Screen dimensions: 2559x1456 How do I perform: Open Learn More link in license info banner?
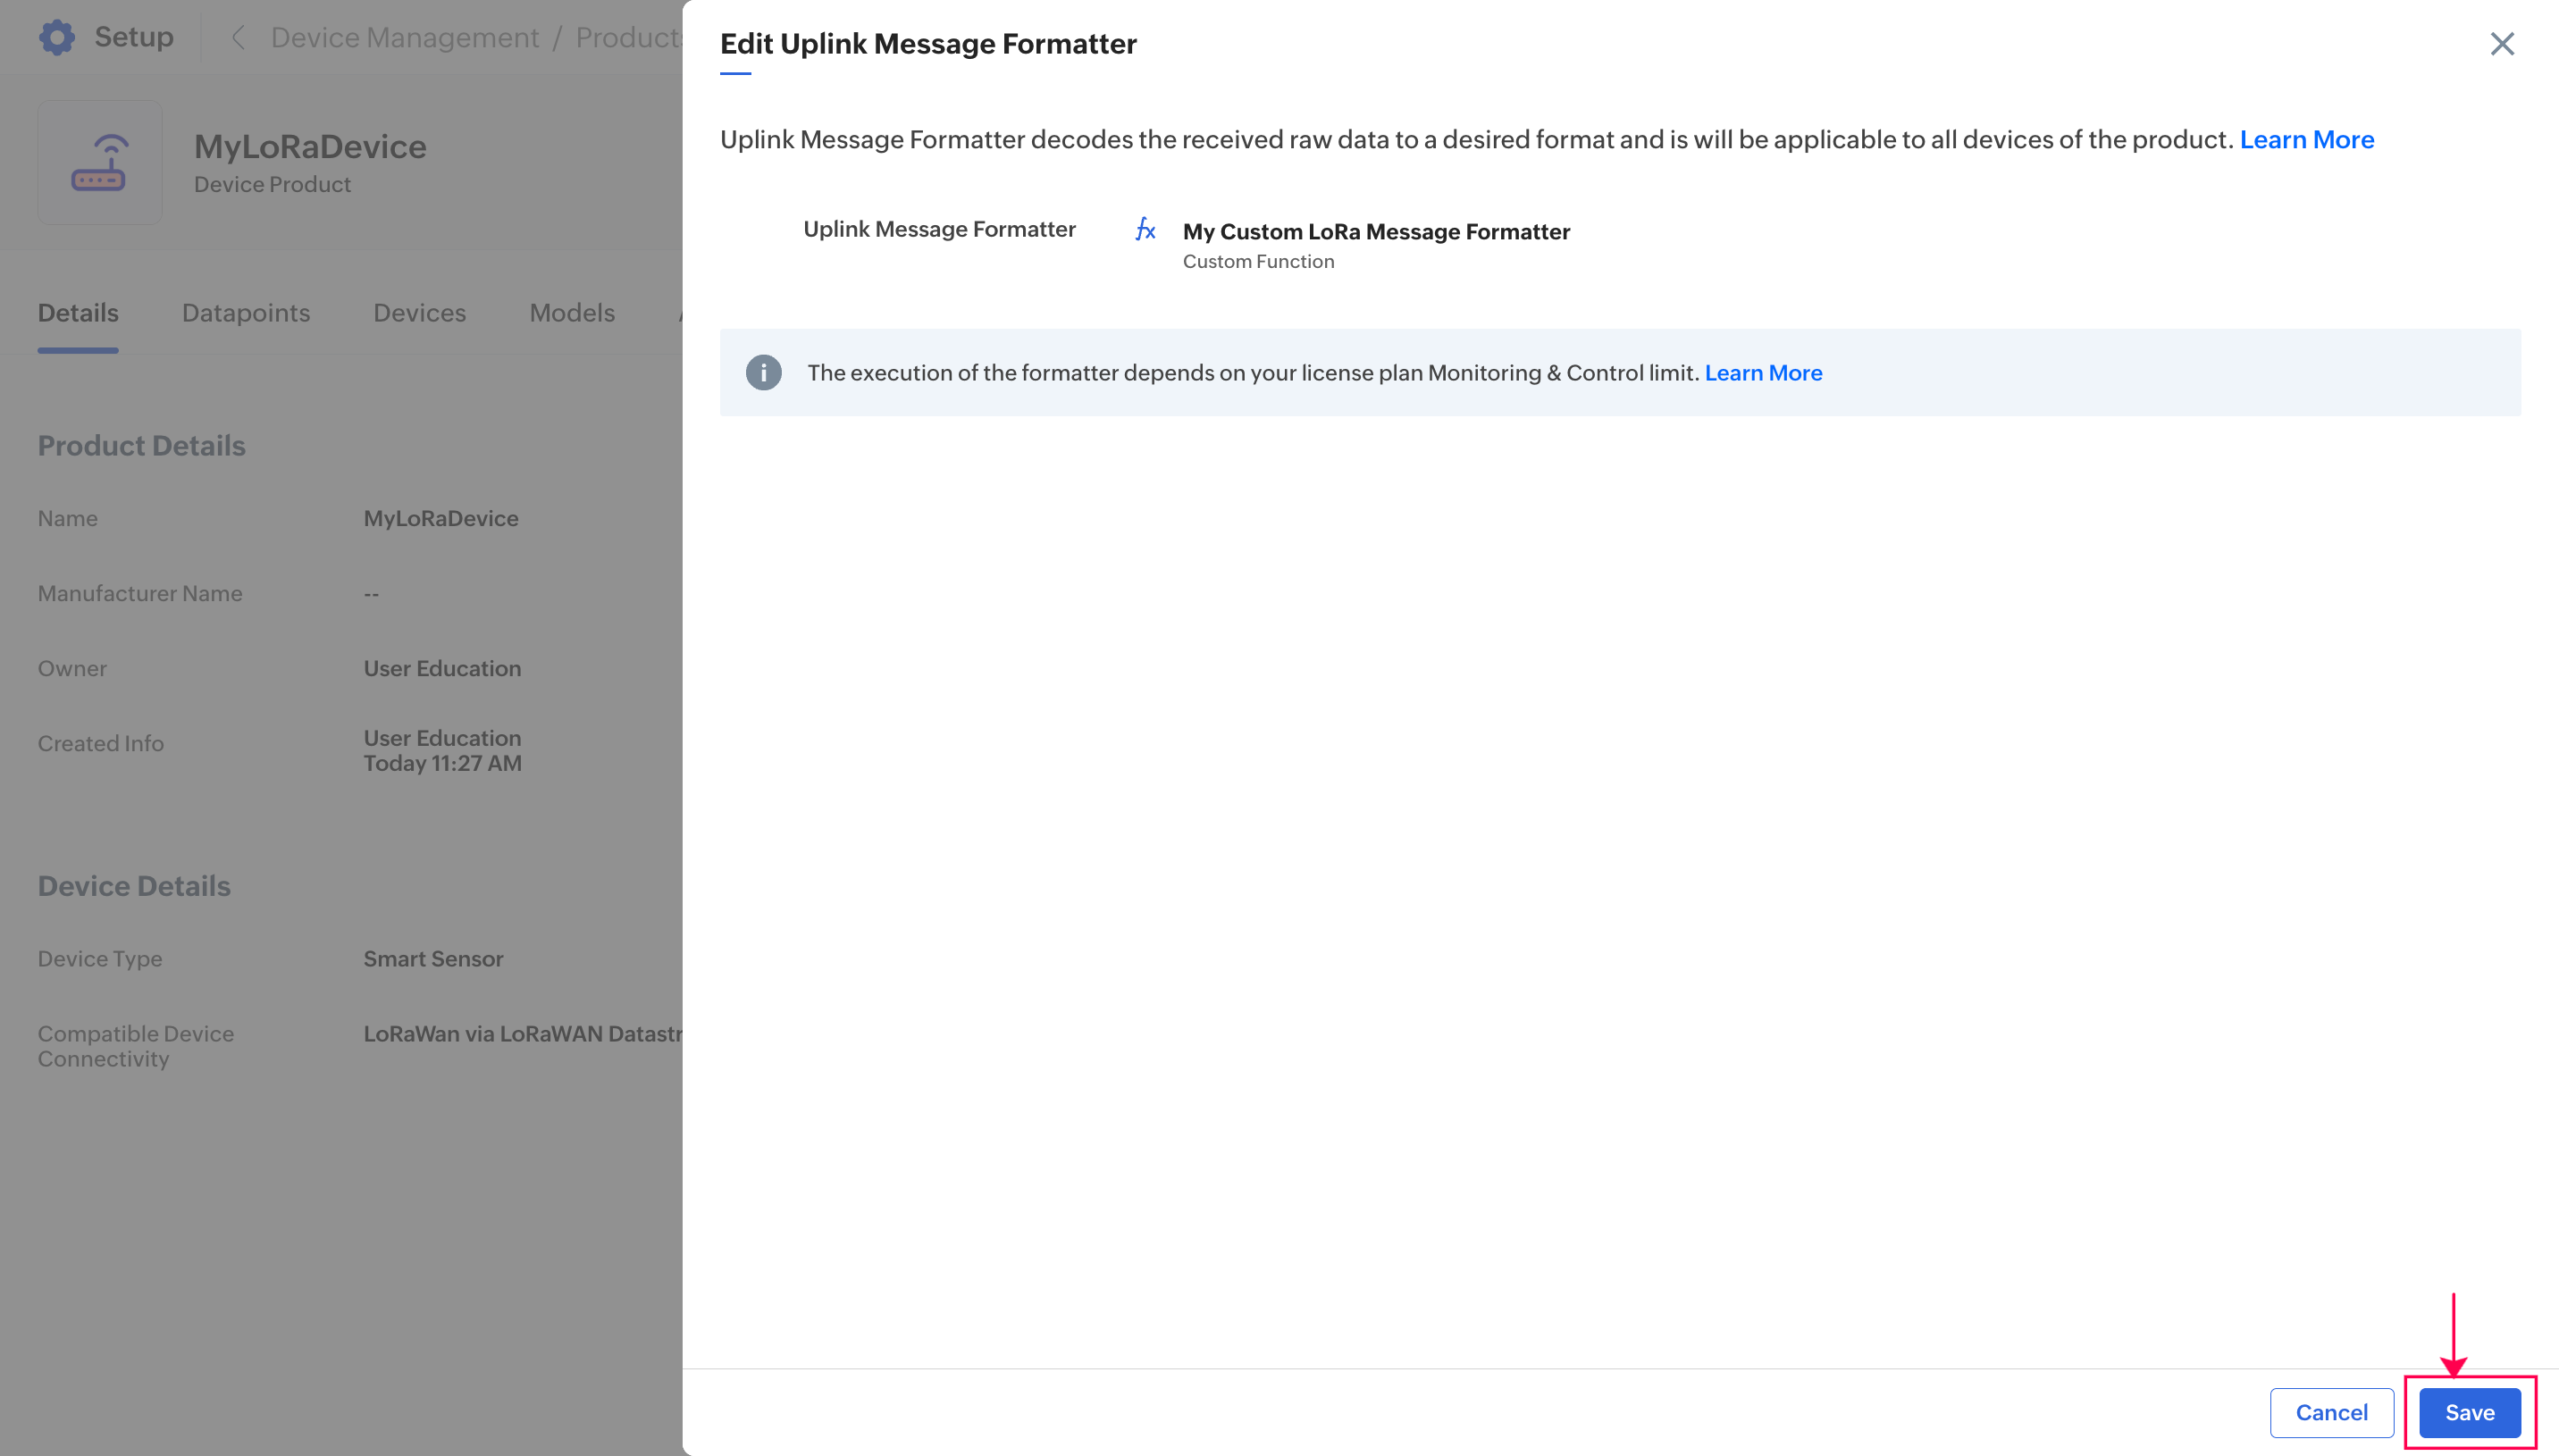pos(1763,373)
